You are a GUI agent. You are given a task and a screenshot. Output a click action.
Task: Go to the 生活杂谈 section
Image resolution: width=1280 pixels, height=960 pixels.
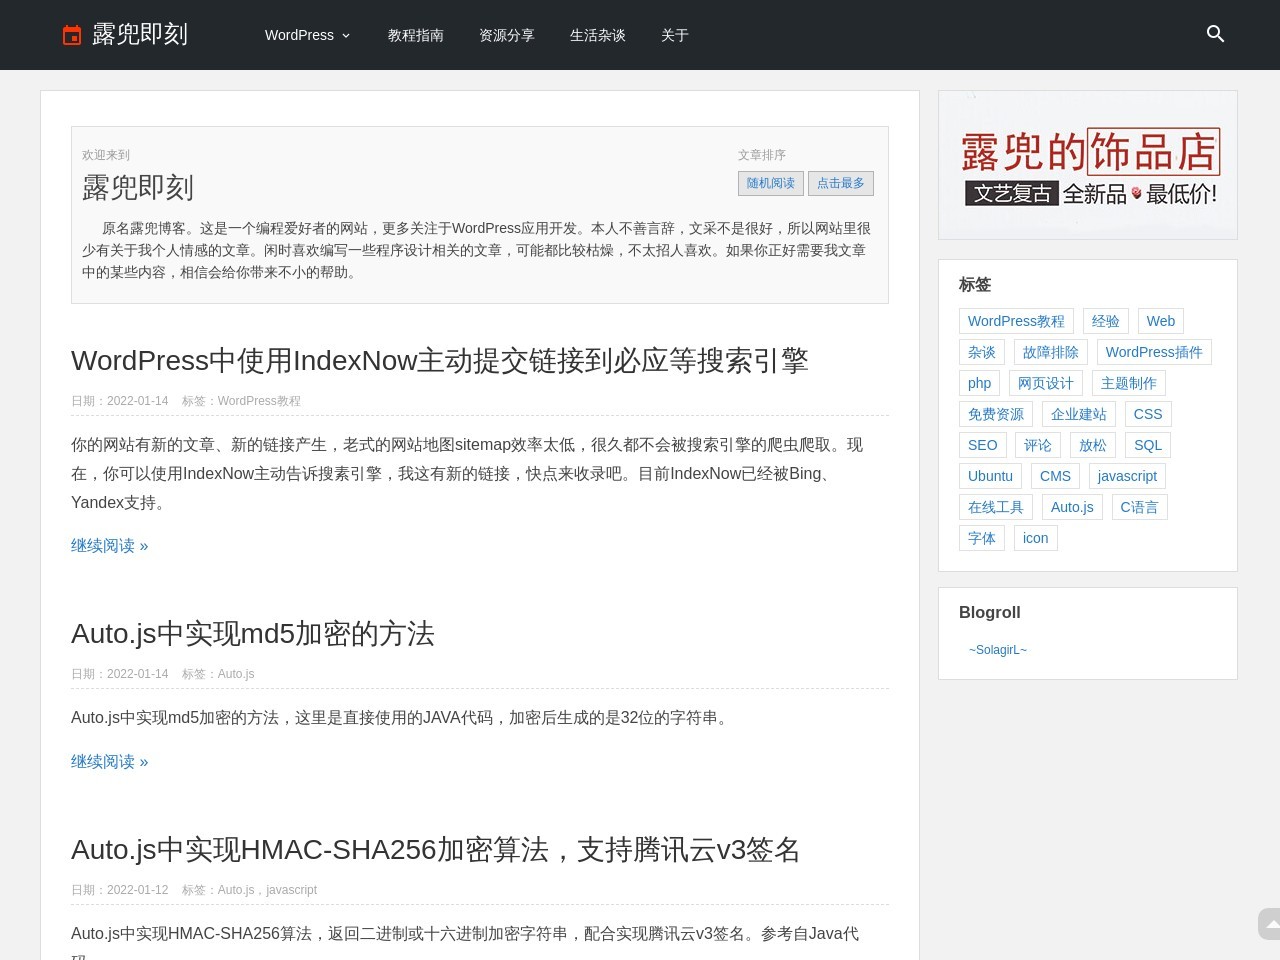[597, 35]
